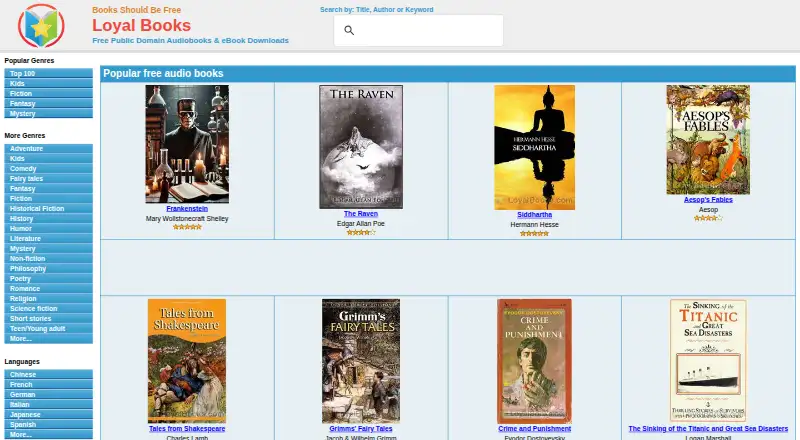Follow the Aesop's Fables title link
This screenshot has height=440, width=800.
click(x=708, y=200)
